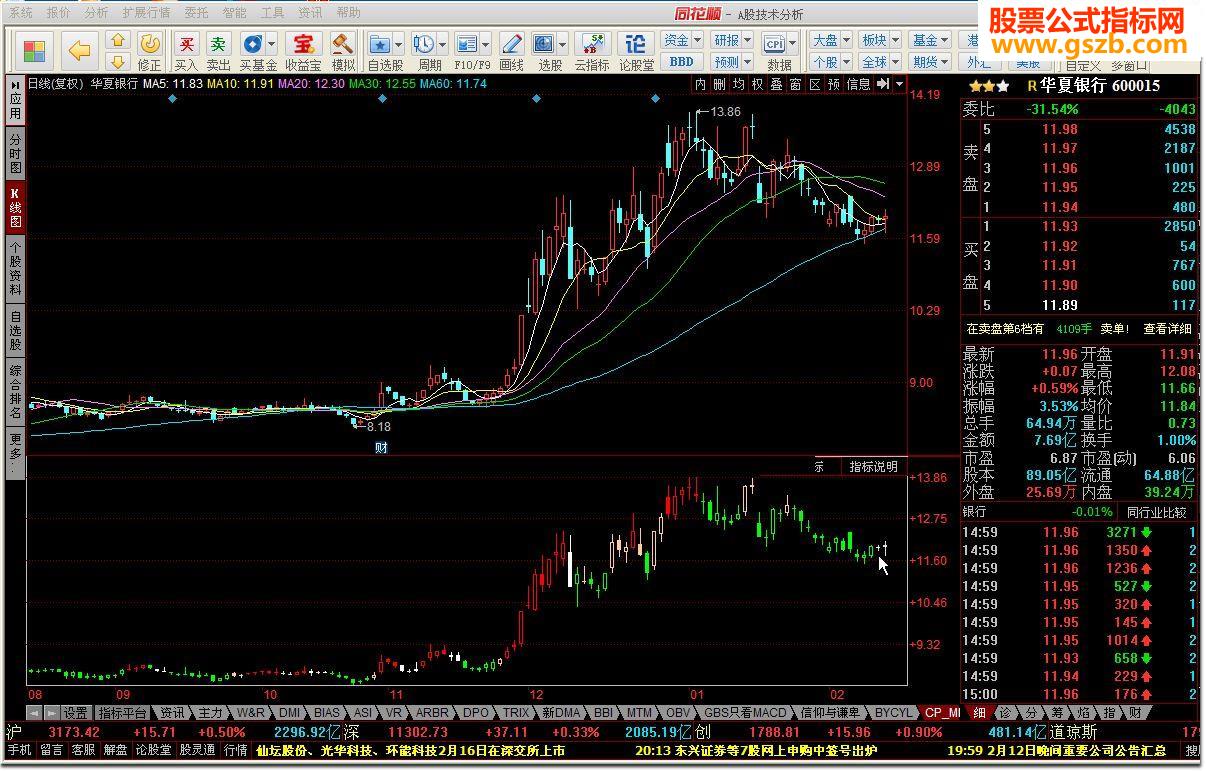This screenshot has height=771, width=1206.
Task: Toggle the 窗 window option
Action: (x=796, y=84)
